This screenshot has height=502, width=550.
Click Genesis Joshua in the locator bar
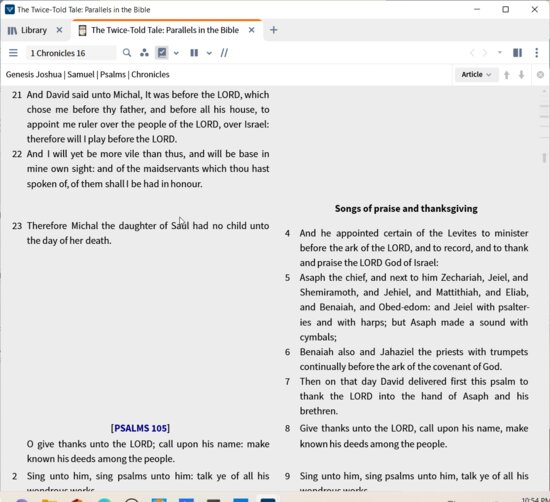pos(34,74)
